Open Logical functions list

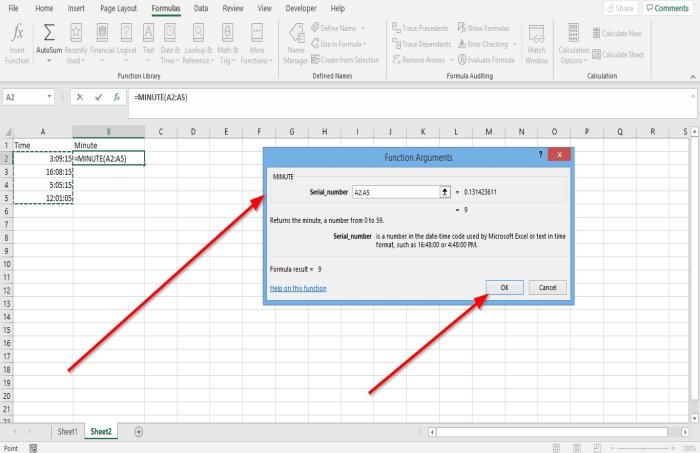coord(126,44)
